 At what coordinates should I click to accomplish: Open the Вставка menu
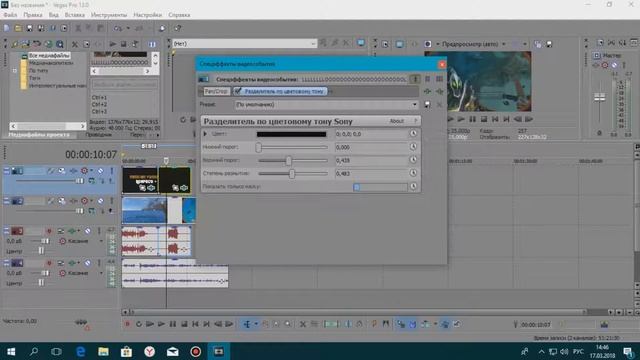click(75, 15)
